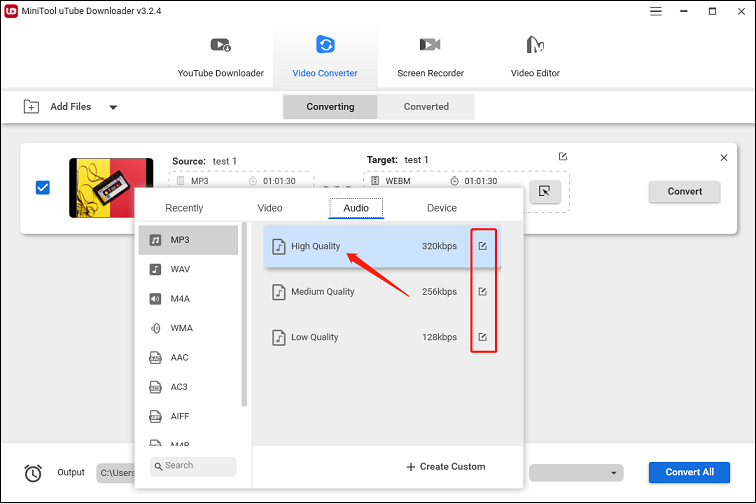The width and height of the screenshot is (756, 504).
Task: Open the Recently tab in format popup
Action: tap(184, 208)
